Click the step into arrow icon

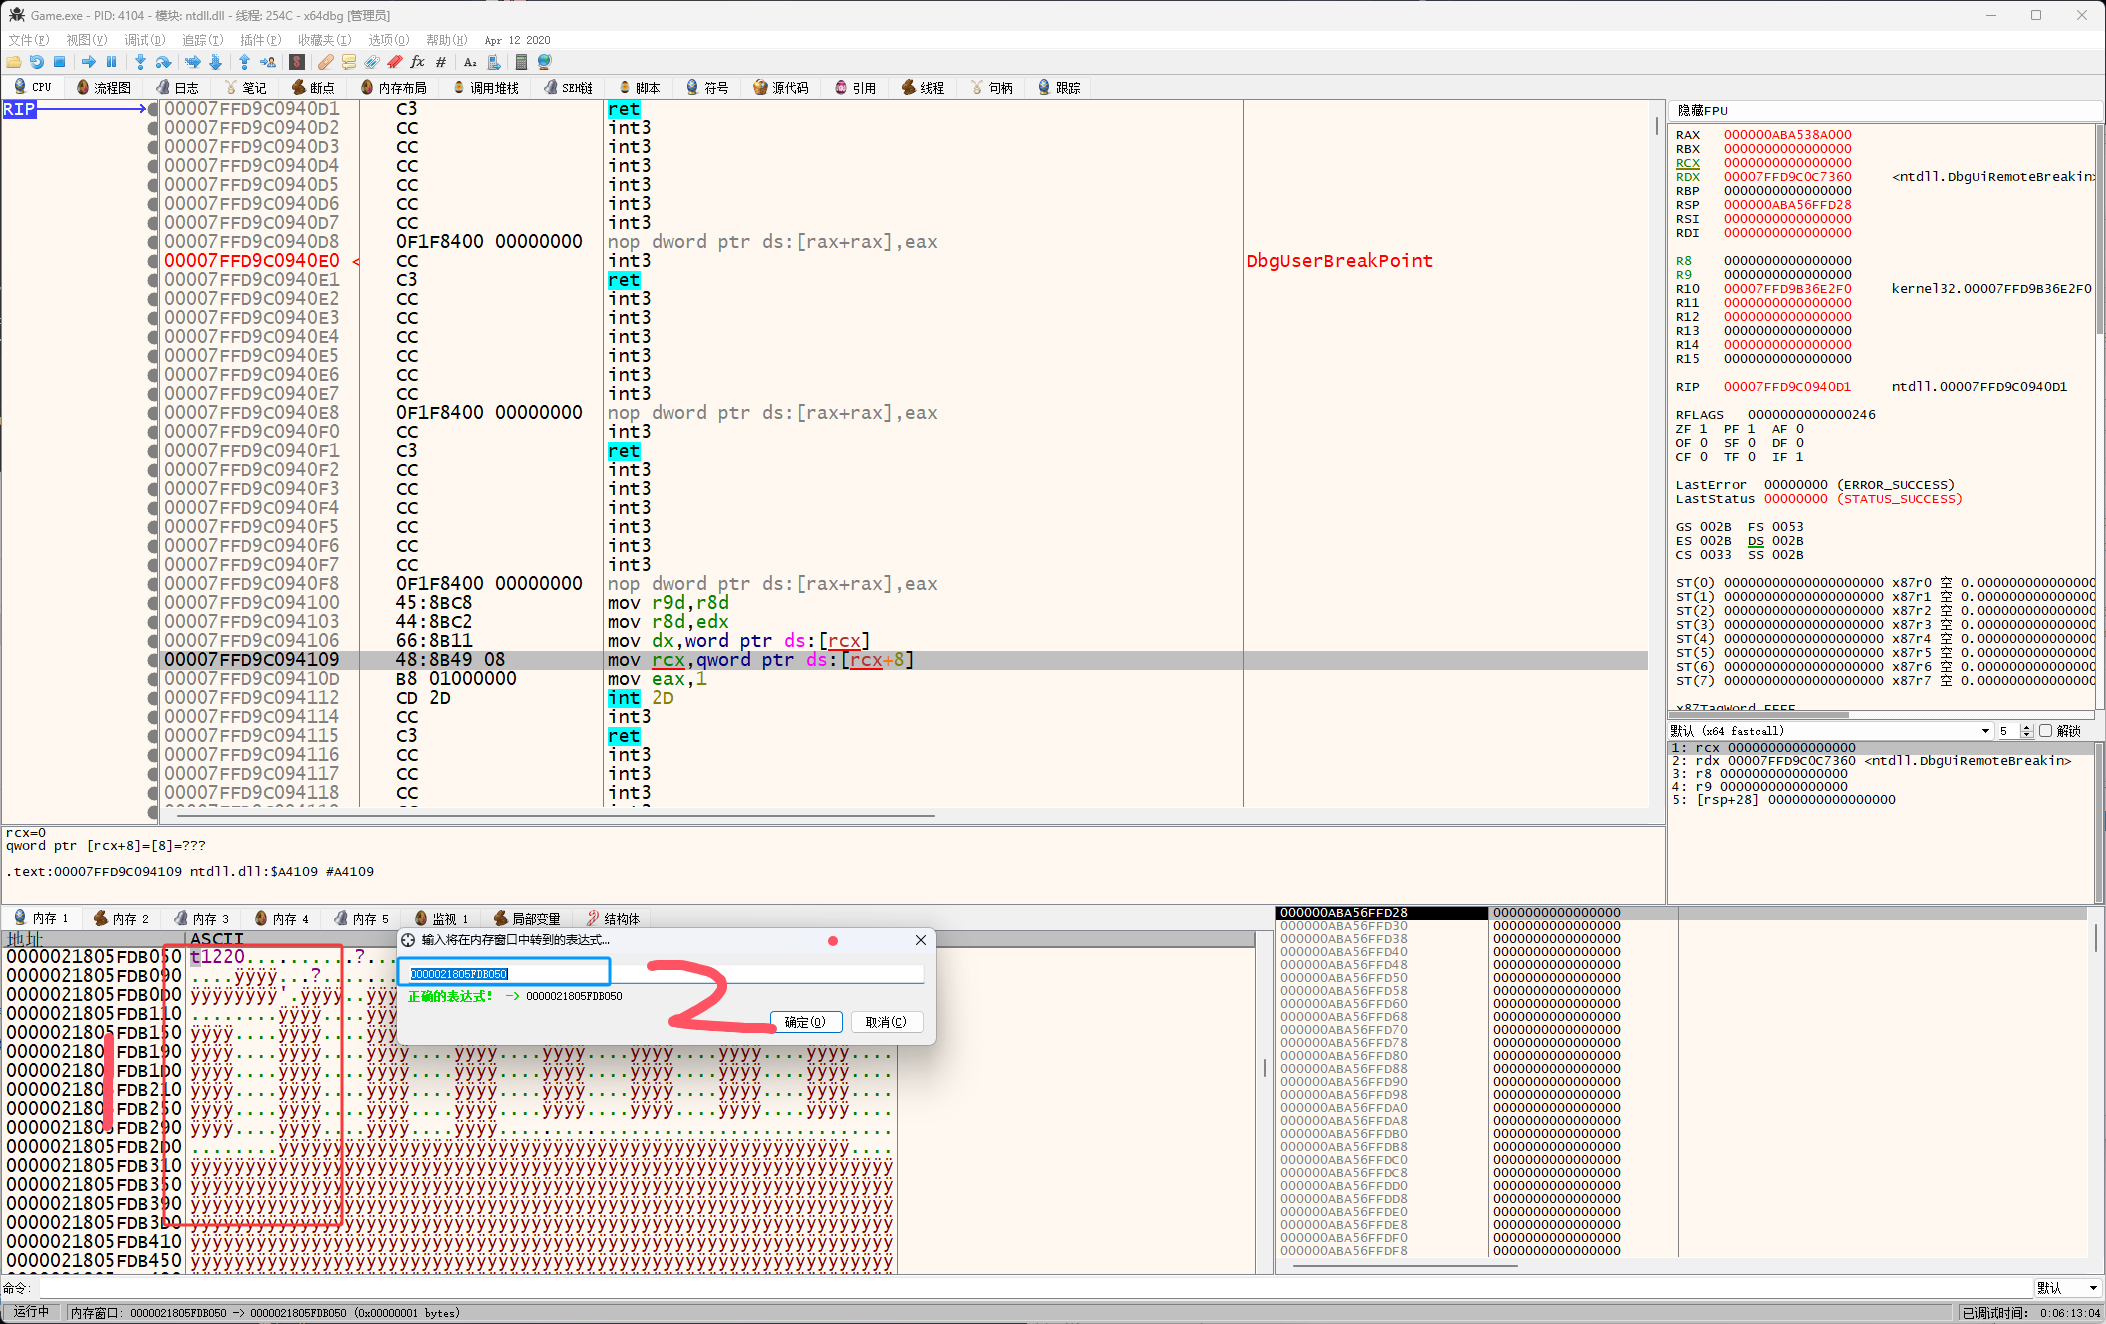[x=140, y=62]
